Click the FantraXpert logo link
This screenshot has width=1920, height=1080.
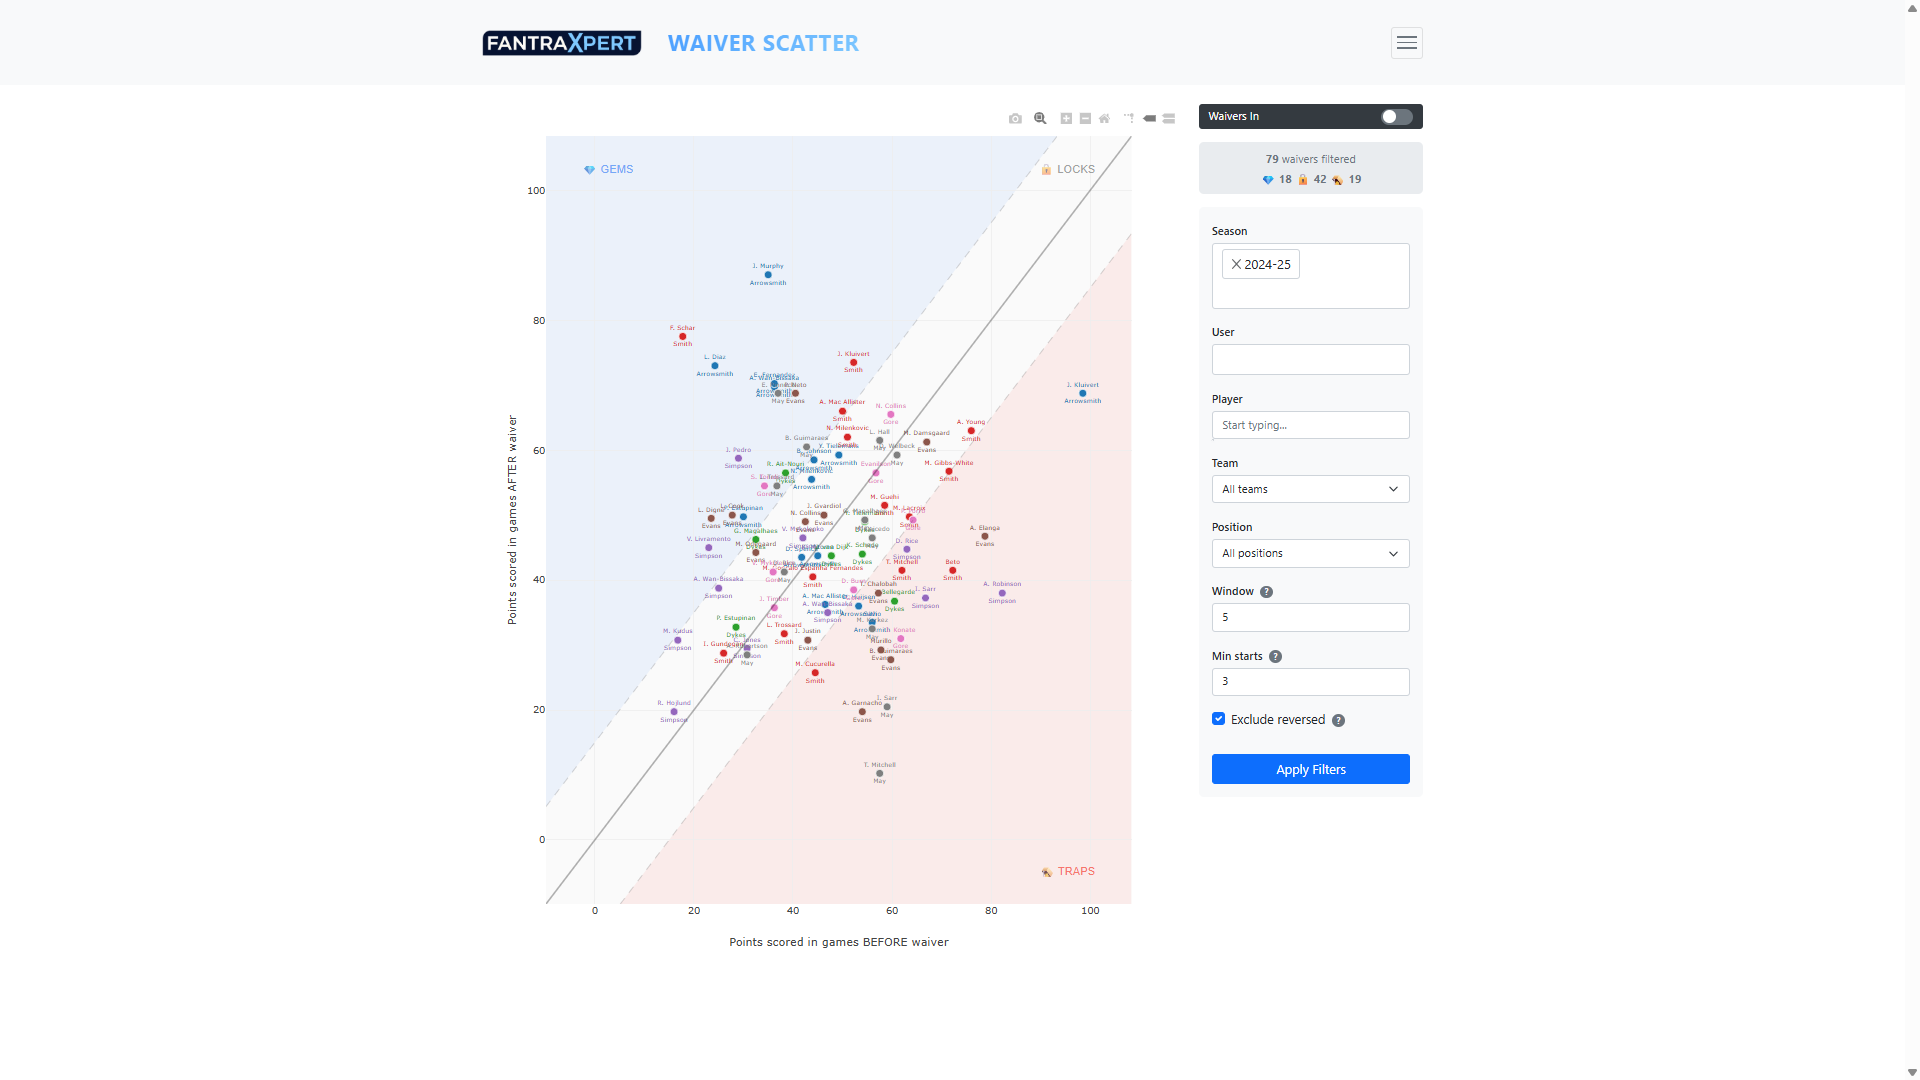(561, 43)
